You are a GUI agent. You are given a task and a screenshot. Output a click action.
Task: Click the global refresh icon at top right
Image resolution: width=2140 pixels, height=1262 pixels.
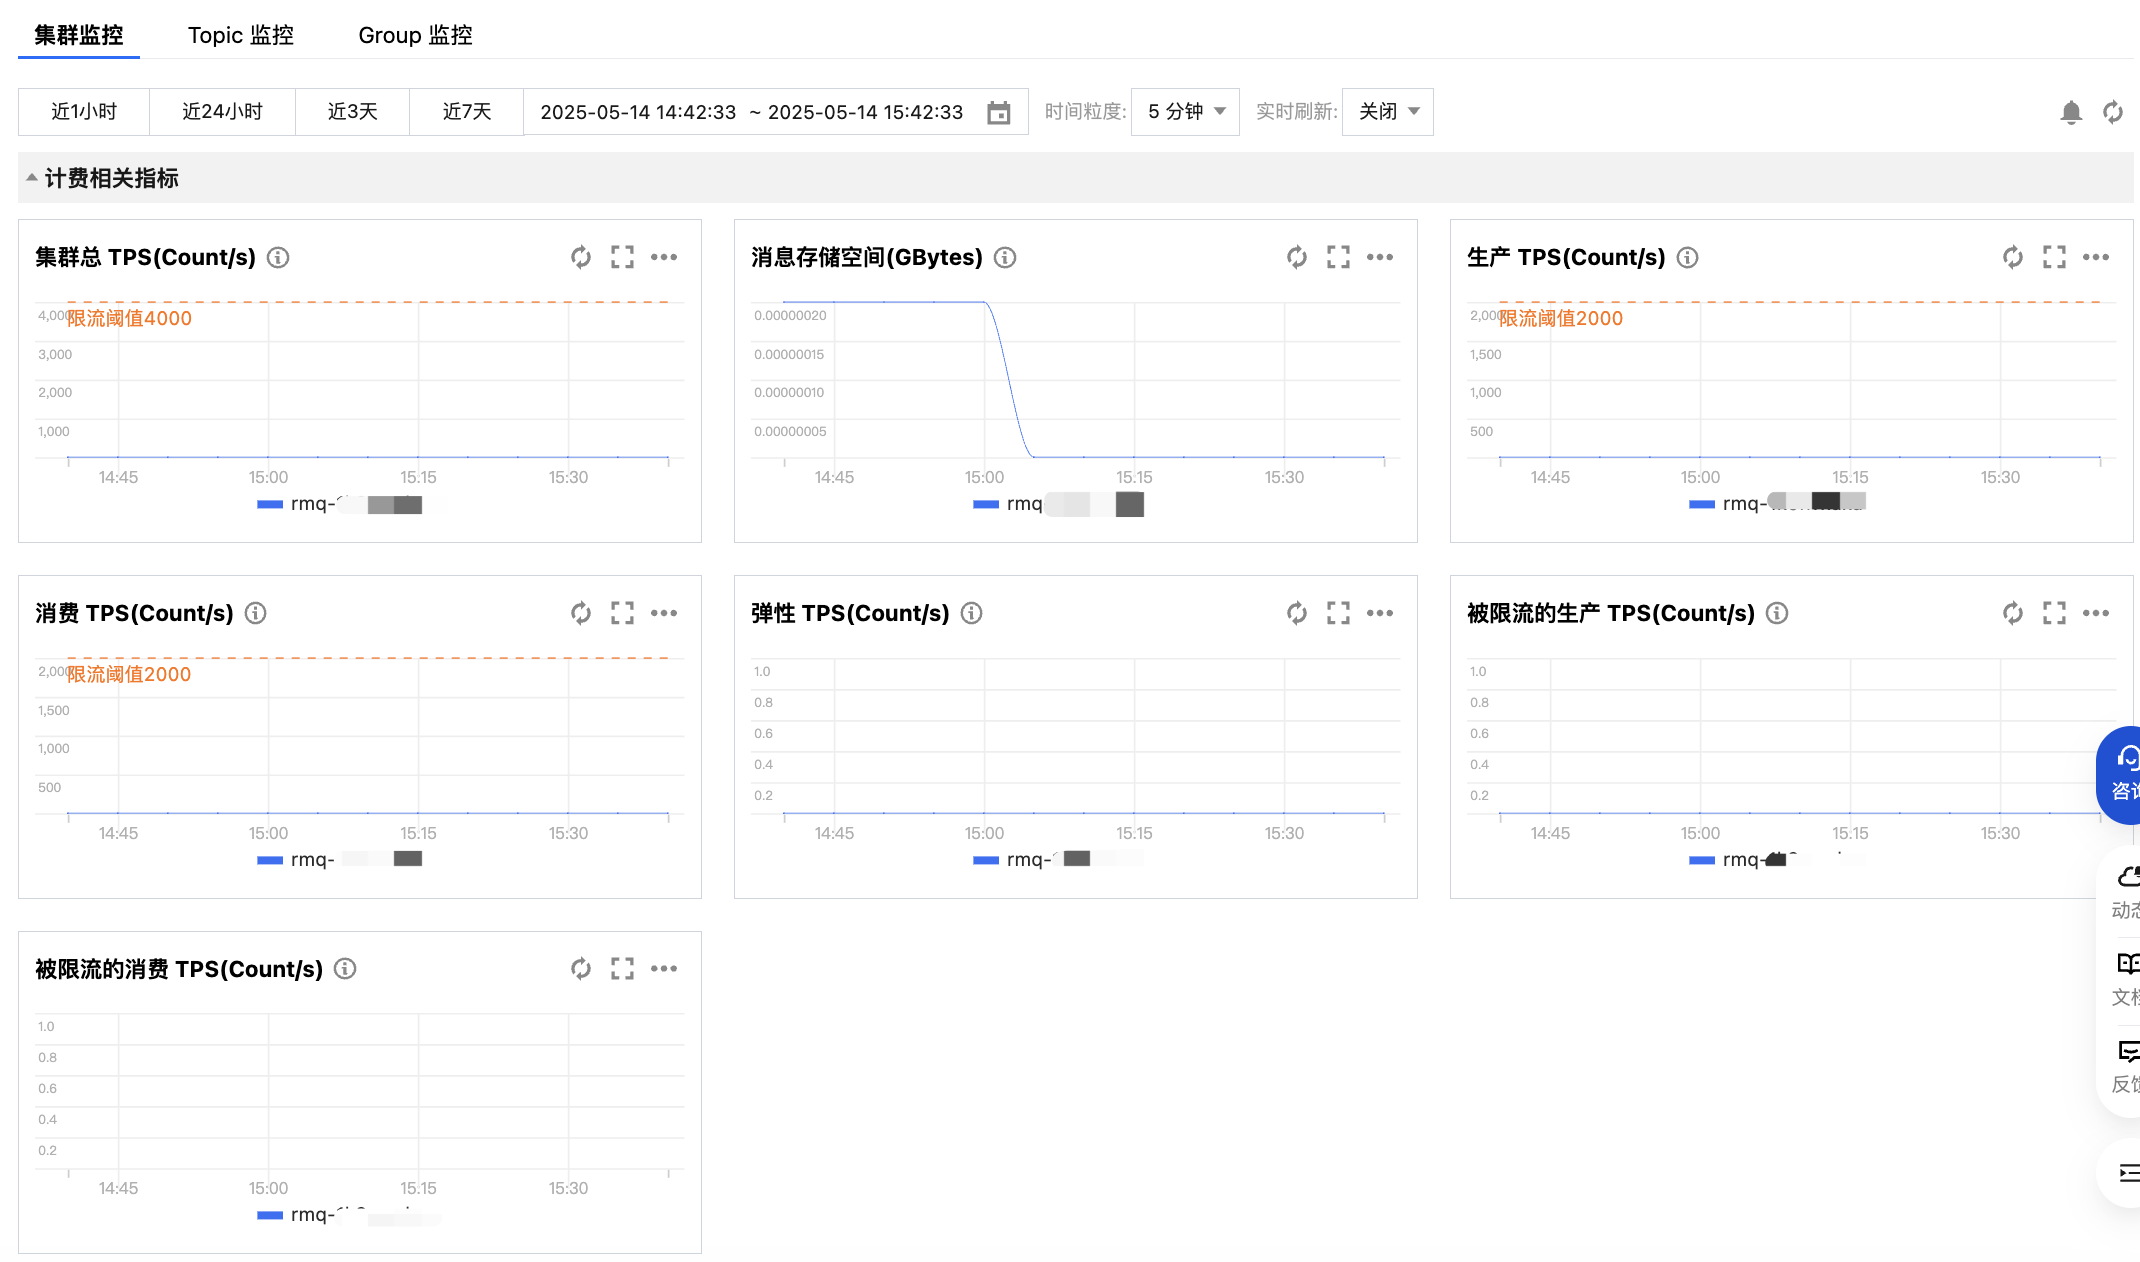(2113, 112)
